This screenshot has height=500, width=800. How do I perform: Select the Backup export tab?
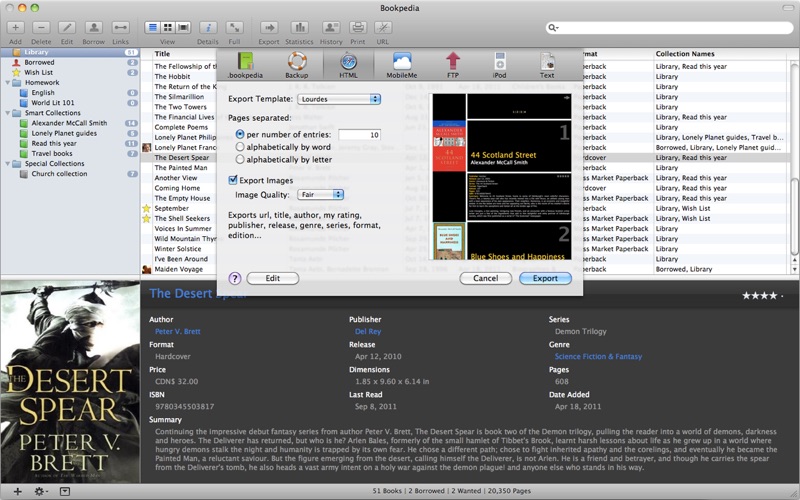click(297, 62)
